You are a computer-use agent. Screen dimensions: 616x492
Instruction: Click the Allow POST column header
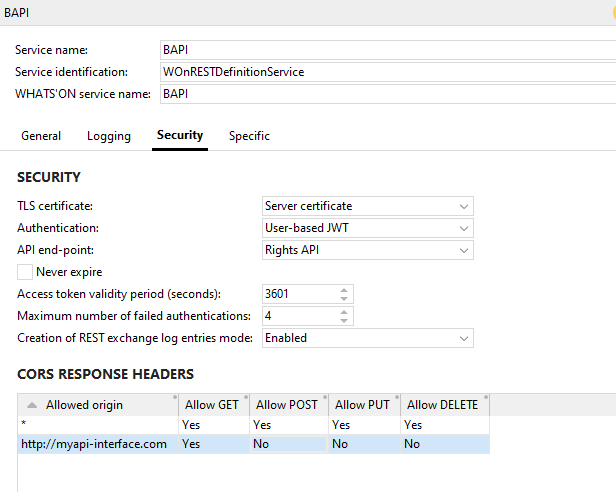pyautogui.click(x=287, y=405)
